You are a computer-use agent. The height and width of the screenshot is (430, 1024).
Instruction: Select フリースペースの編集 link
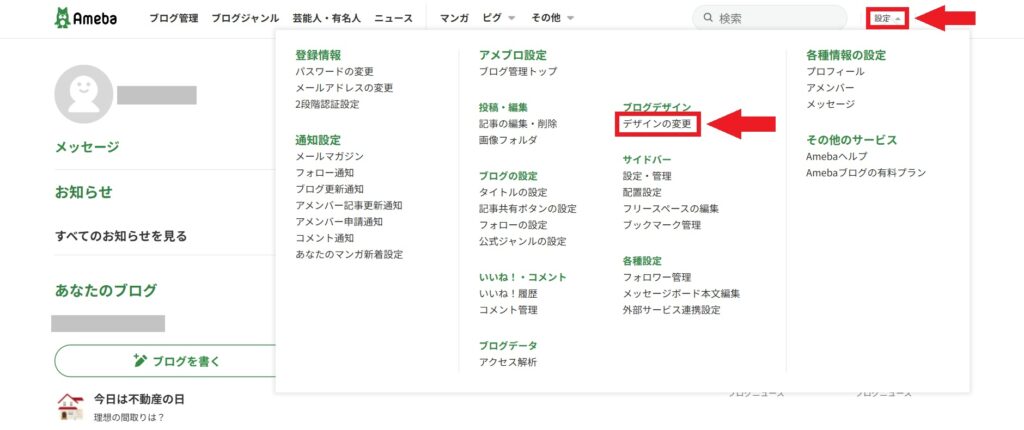click(670, 209)
